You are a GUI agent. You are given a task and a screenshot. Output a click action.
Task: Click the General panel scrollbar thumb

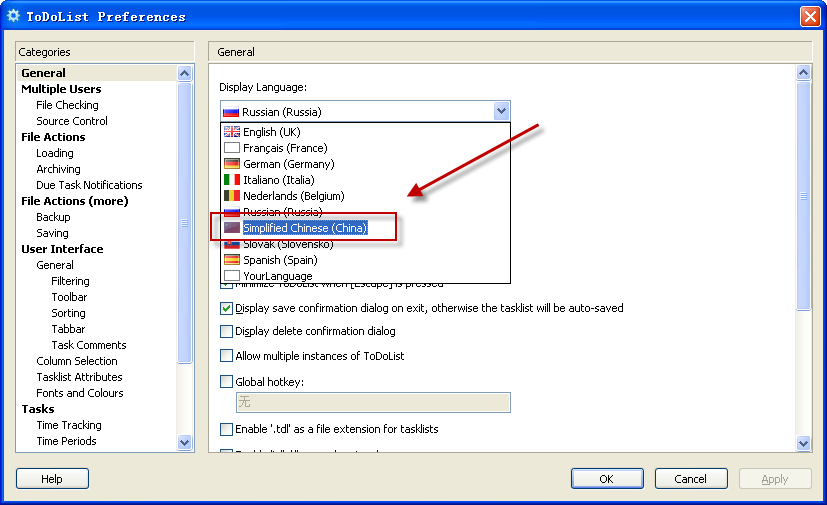coord(803,196)
